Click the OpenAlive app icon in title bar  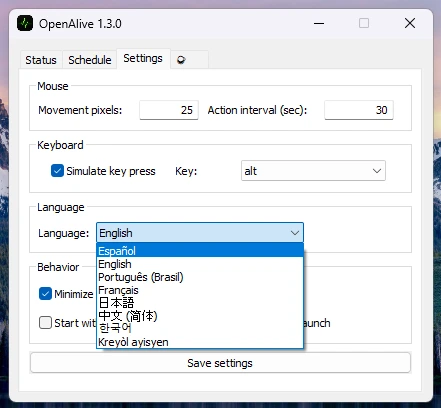coord(25,23)
